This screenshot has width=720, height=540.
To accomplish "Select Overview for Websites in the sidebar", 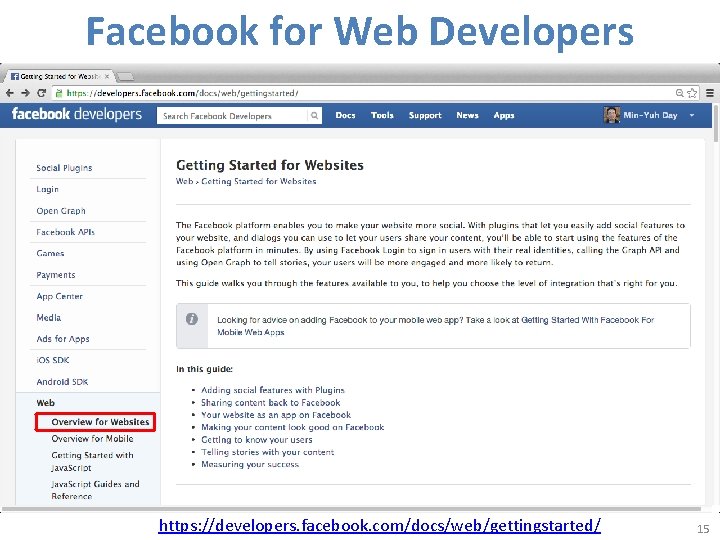I will click(x=100, y=422).
